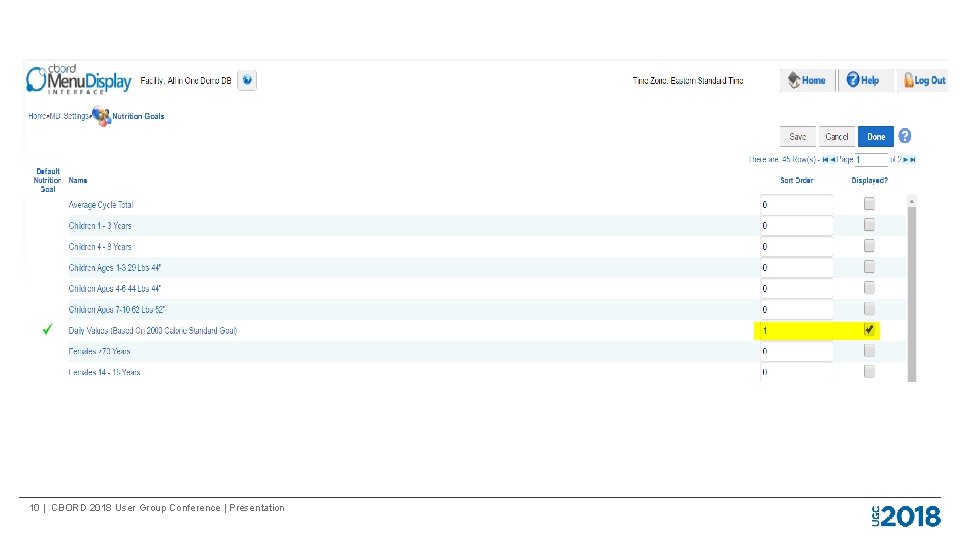Open Children Ages 1-3 29 Lbs goal

coord(114,268)
